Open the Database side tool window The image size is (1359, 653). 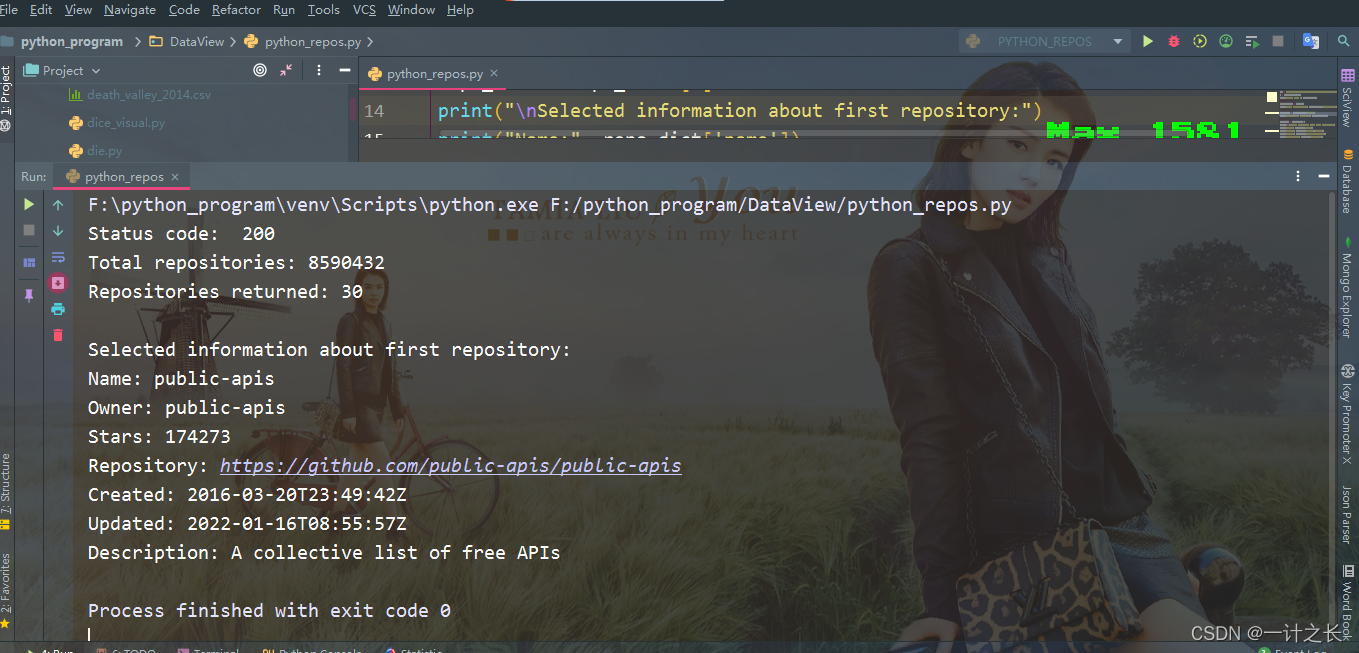(x=1347, y=180)
